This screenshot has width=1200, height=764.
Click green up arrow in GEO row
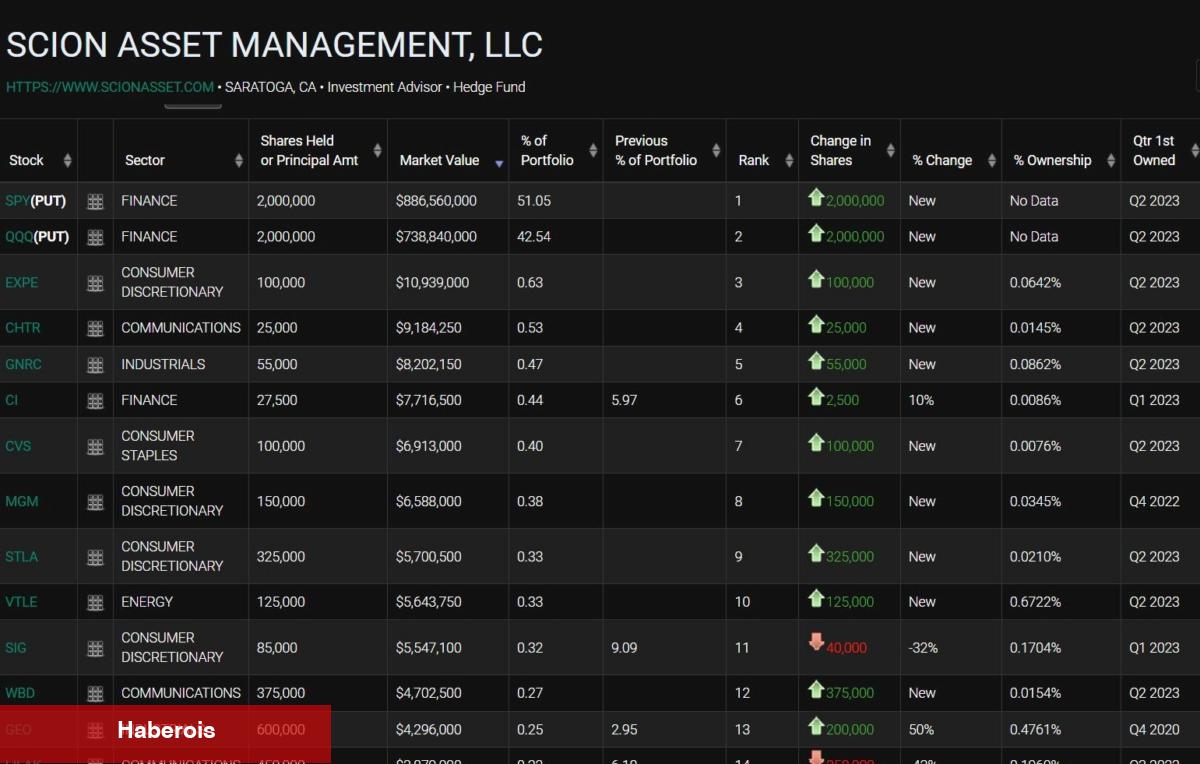coord(816,726)
